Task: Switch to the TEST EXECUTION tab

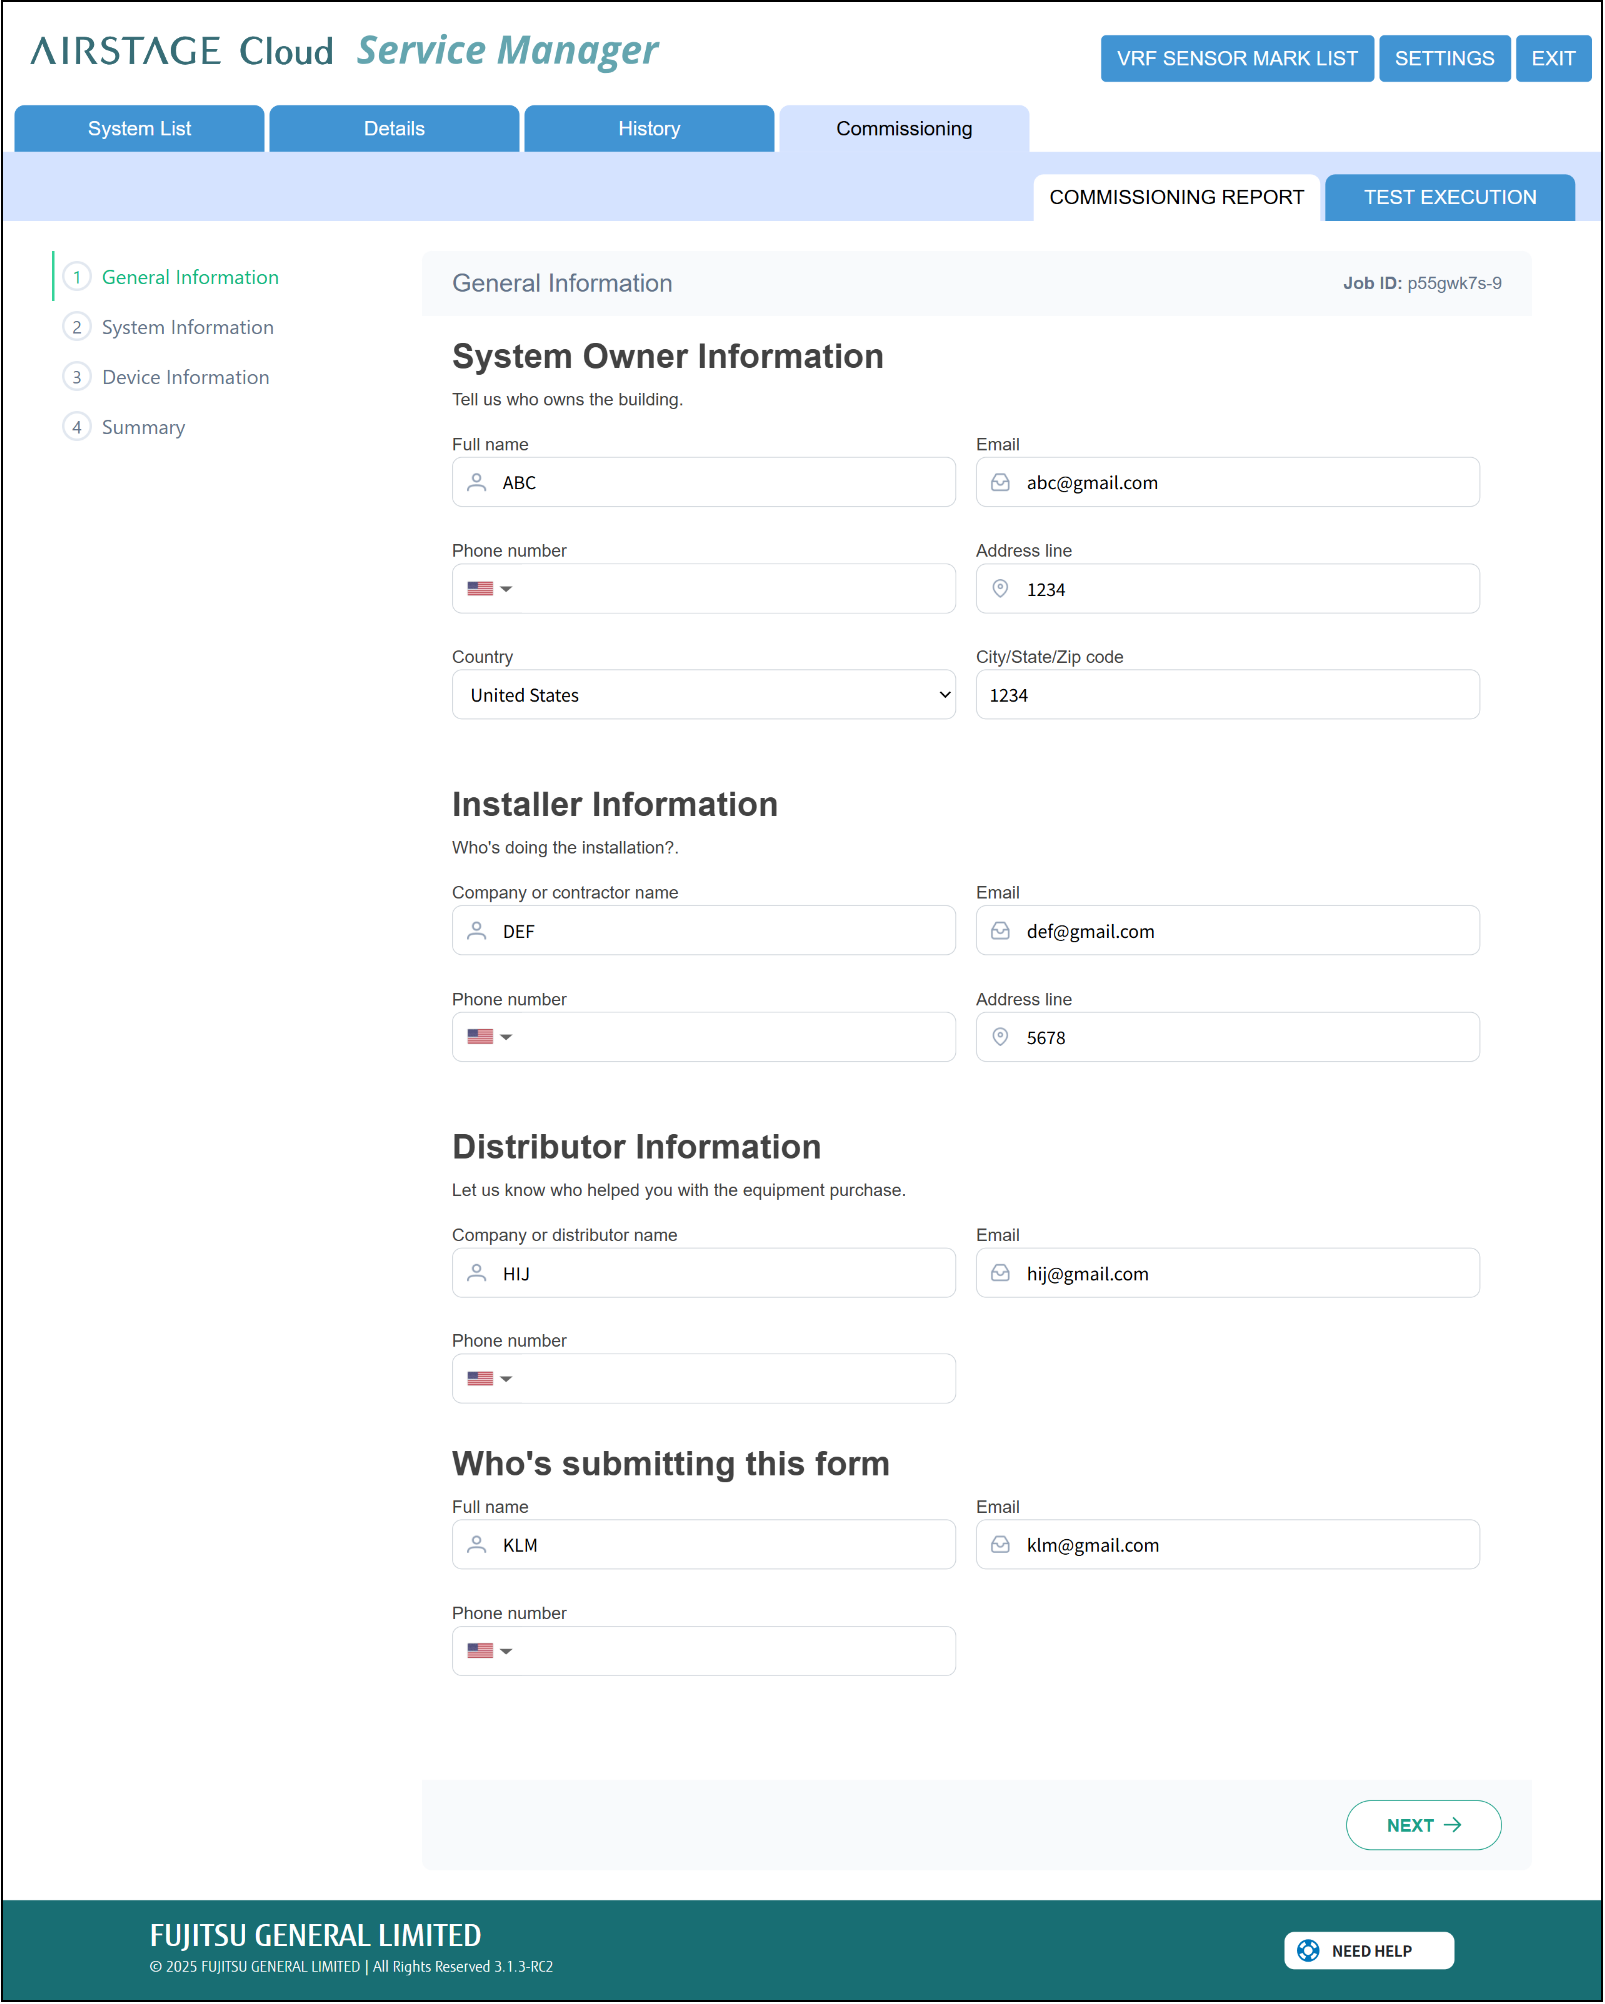Action: coord(1448,197)
